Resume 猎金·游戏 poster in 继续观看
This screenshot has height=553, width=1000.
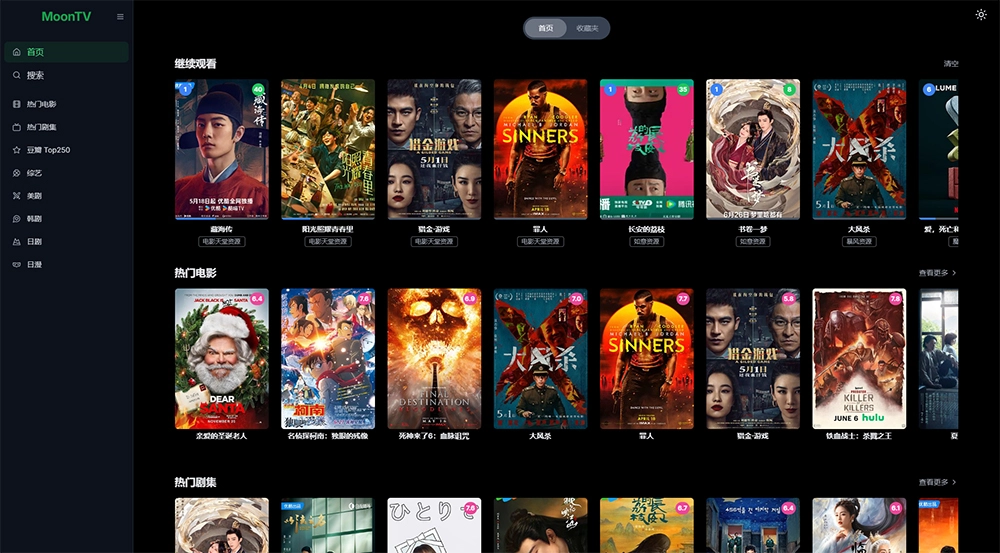(x=434, y=149)
